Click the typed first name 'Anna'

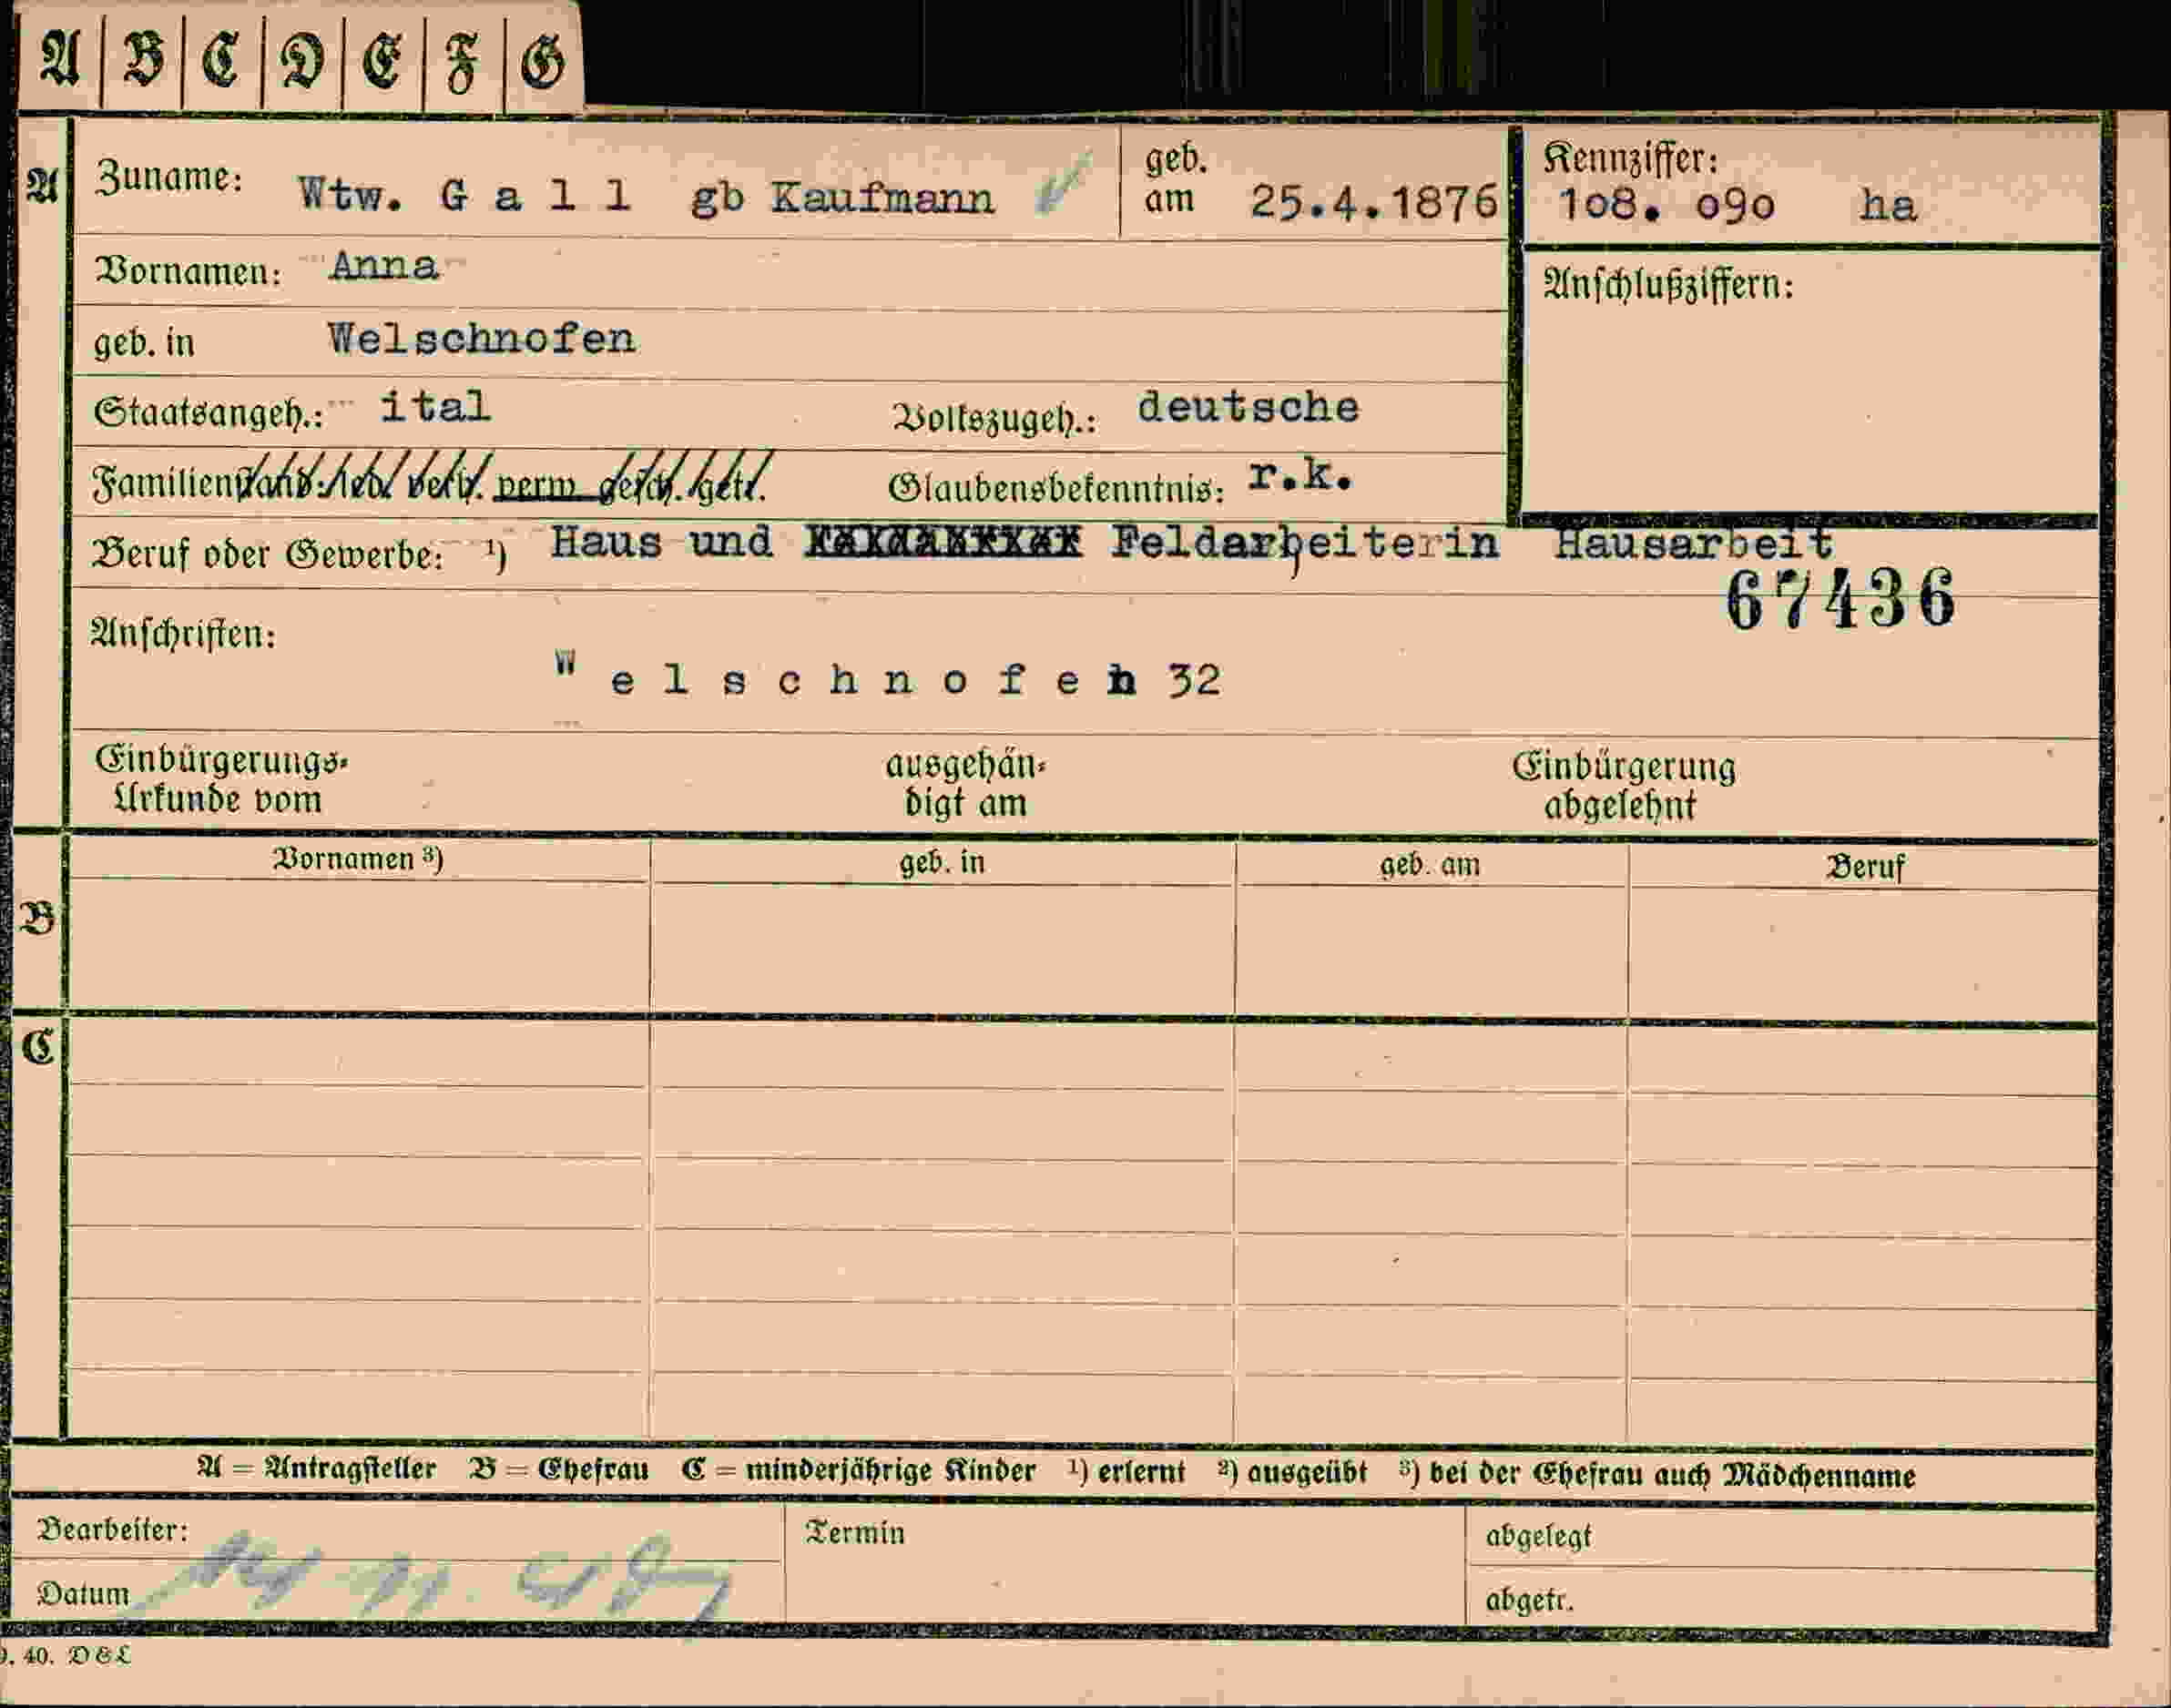point(385,266)
